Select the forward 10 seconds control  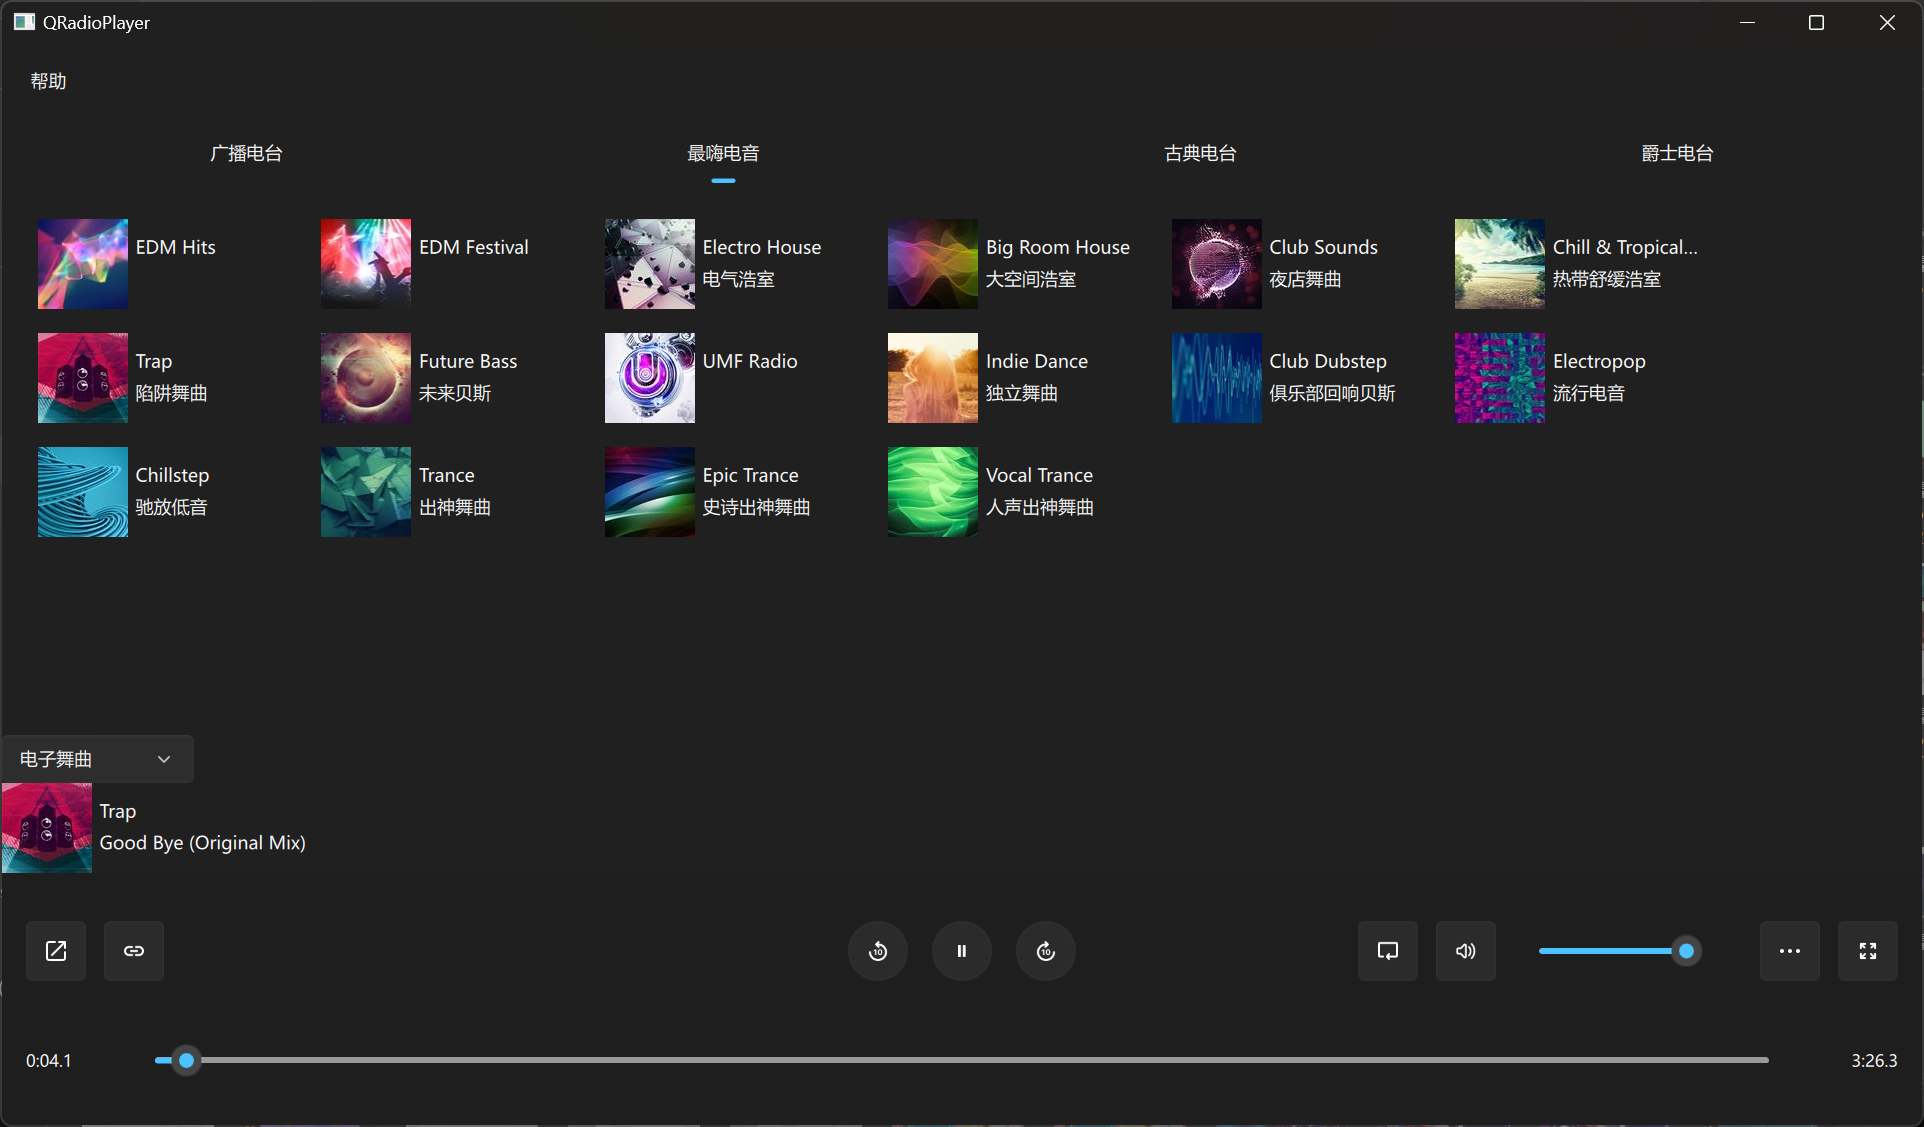[x=1045, y=950]
